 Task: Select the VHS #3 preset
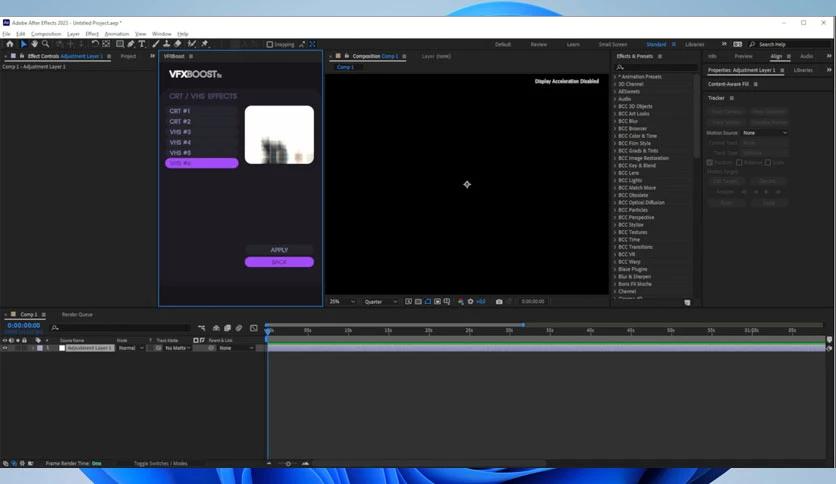tap(202, 132)
